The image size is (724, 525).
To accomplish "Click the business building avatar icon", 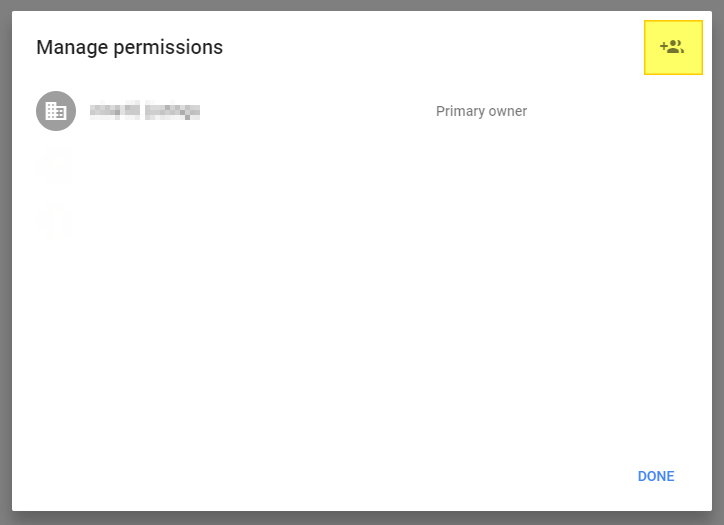I will (x=56, y=111).
